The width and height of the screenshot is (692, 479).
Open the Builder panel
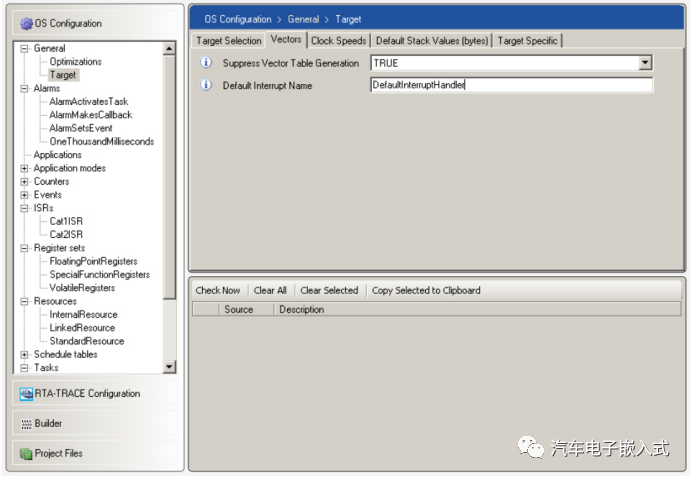95,424
